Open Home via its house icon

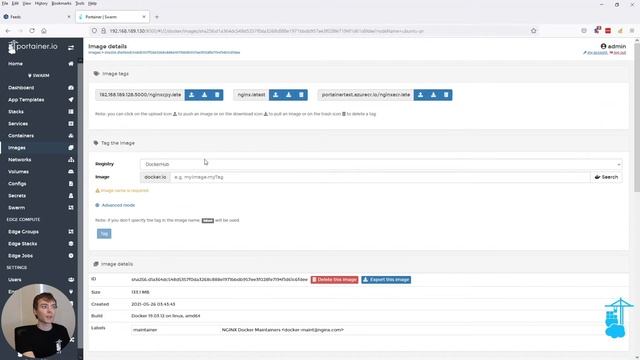point(71,64)
